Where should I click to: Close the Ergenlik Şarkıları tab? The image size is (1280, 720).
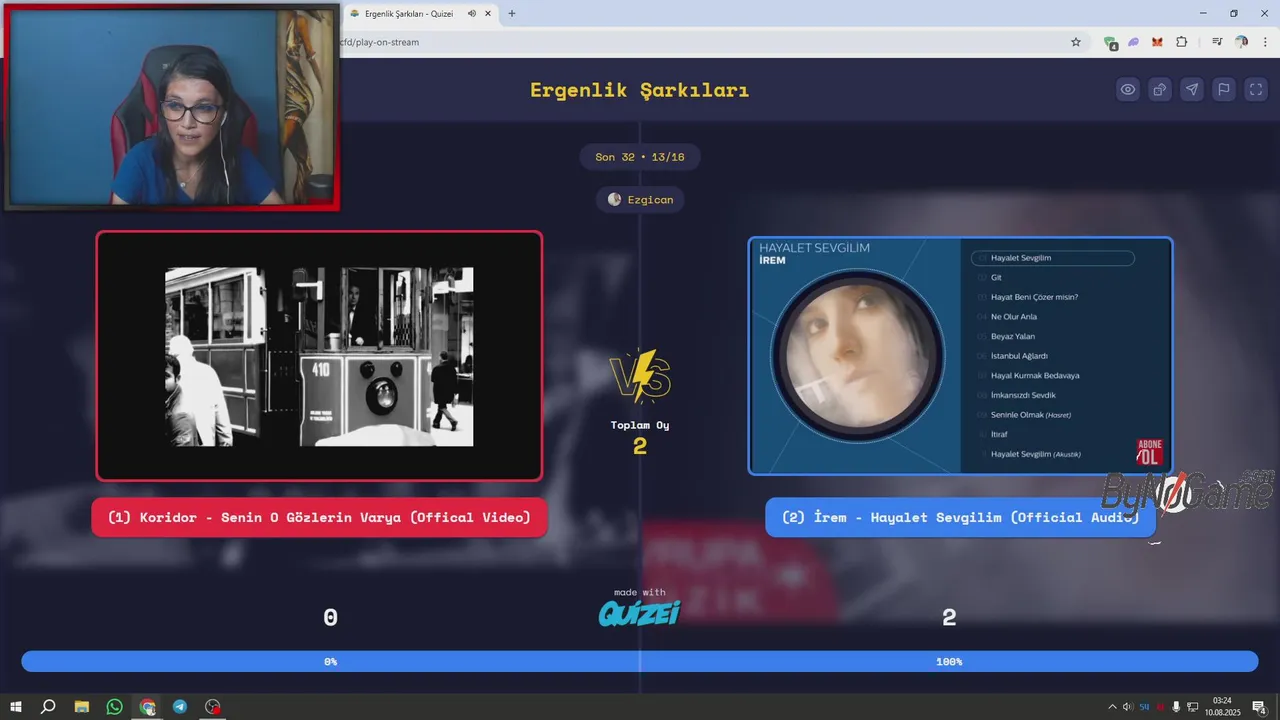click(488, 14)
